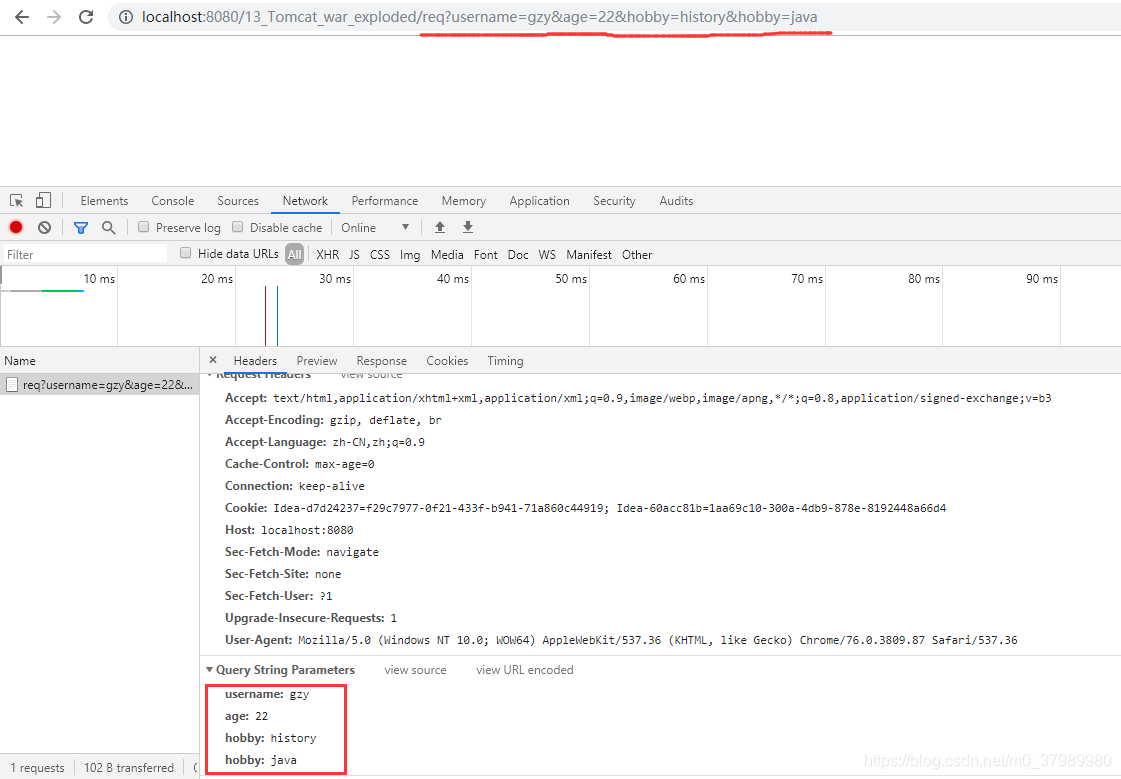Clear network requests using the clear icon
1121x779 pixels.
coord(42,227)
